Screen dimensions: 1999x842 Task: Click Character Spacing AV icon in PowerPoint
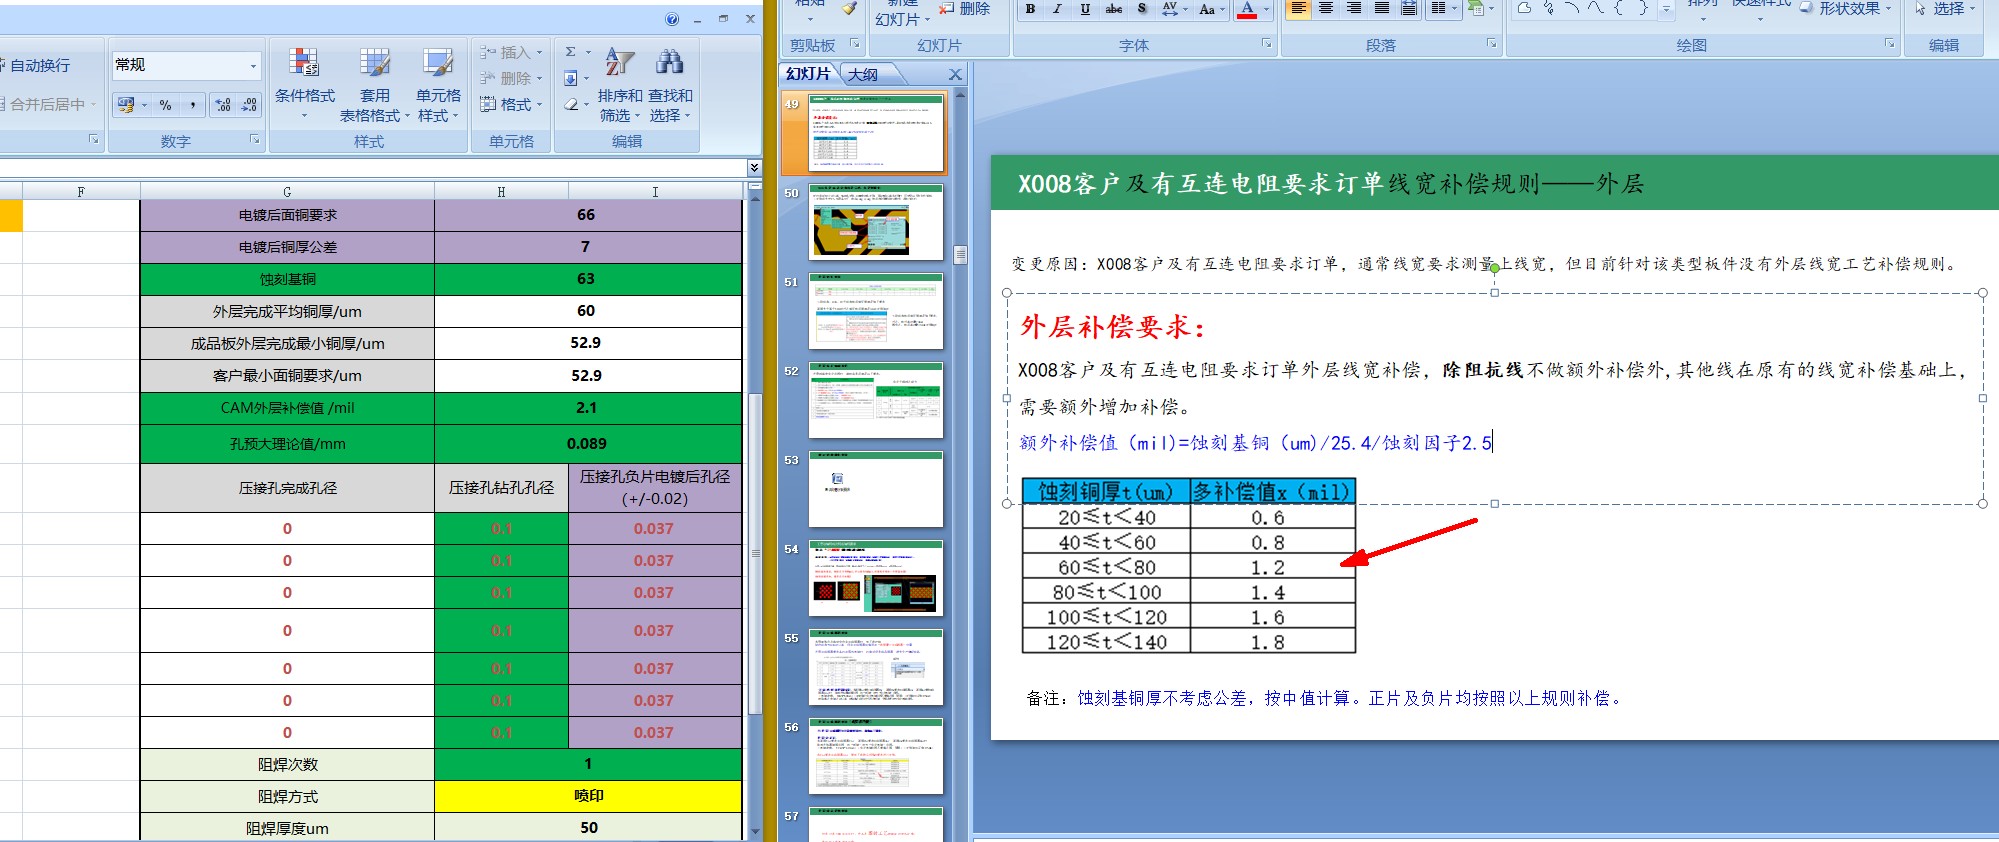pyautogui.click(x=1169, y=9)
